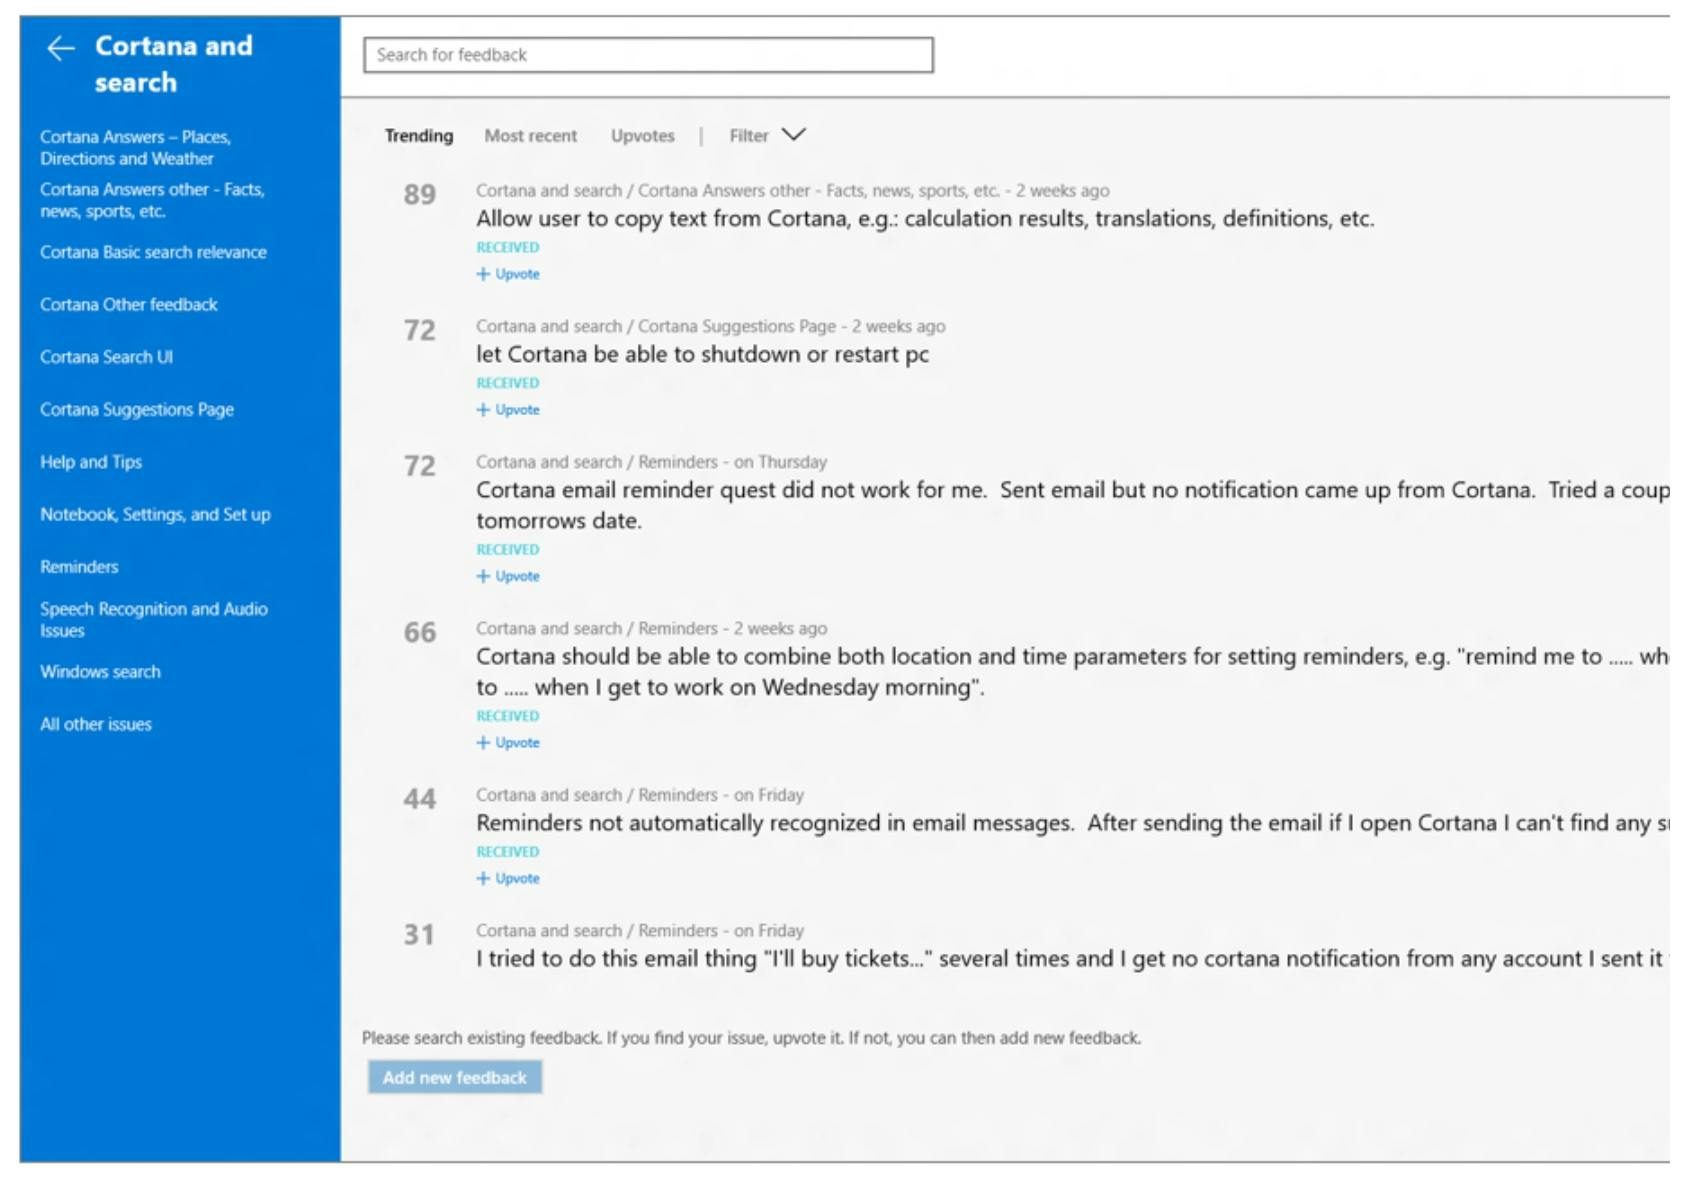Open the Cortana Search UI category
The height and width of the screenshot is (1180, 1697).
click(x=106, y=357)
